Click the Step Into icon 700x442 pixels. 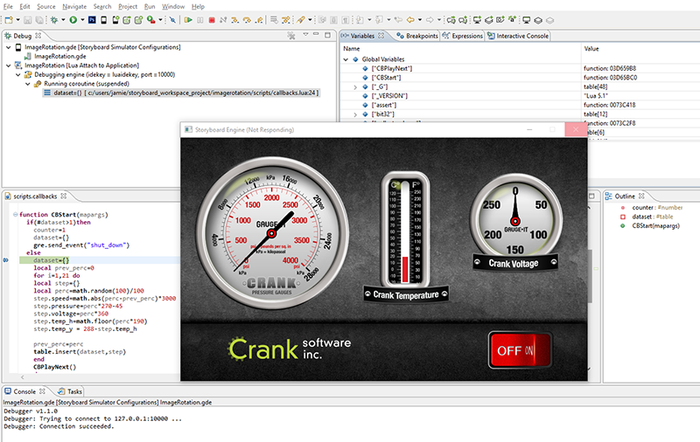point(235,20)
